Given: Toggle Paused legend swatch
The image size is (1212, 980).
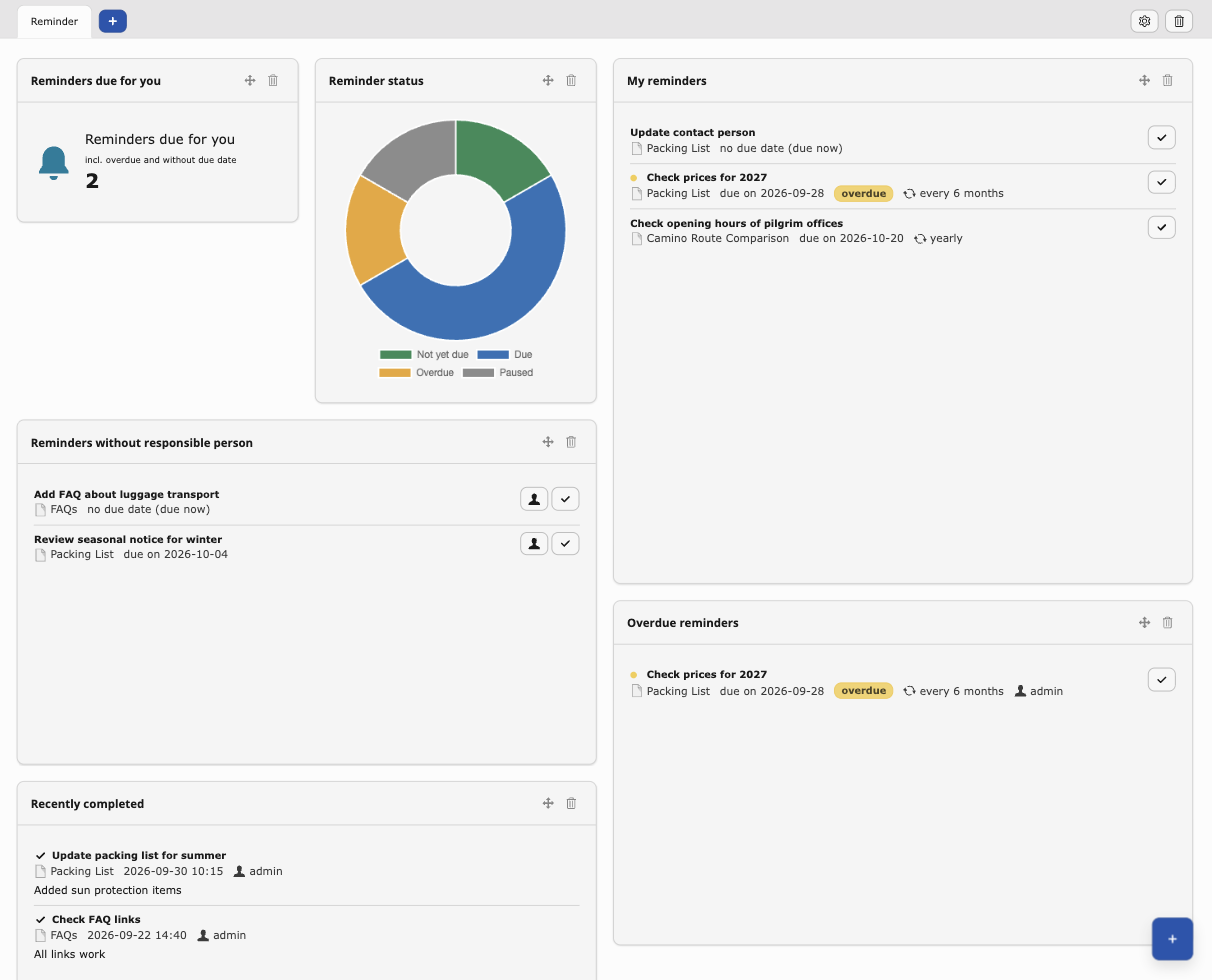Looking at the screenshot, I should [x=478, y=373].
